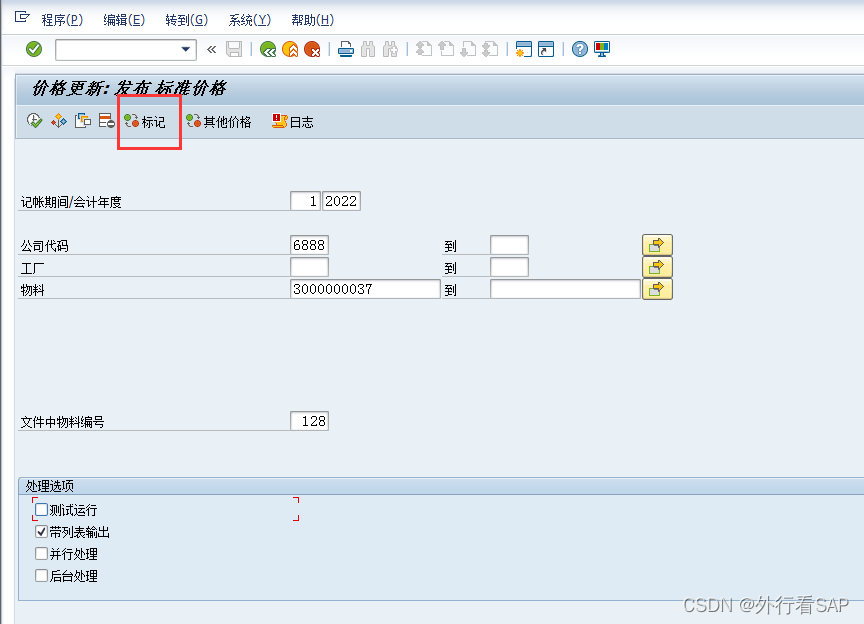Open the command field dropdown arrow
This screenshot has width=864, height=624.
coord(186,50)
